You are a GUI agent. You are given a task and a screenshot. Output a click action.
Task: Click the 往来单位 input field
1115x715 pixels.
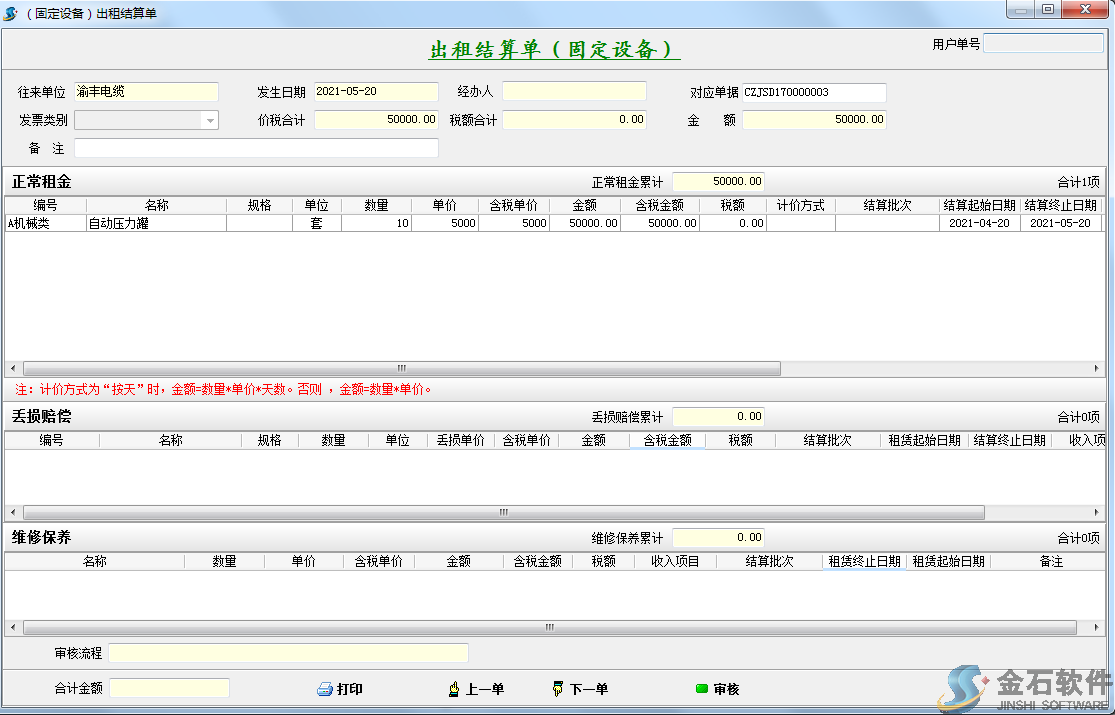coord(146,92)
